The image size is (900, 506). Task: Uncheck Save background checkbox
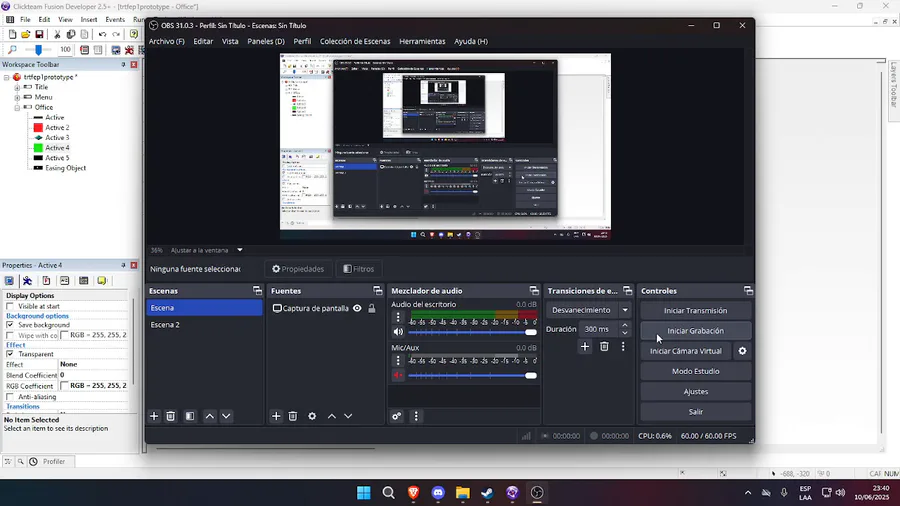point(10,325)
